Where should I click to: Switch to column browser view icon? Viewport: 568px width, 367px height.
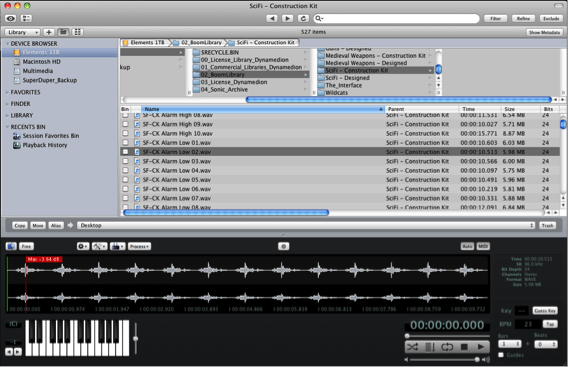click(x=63, y=32)
